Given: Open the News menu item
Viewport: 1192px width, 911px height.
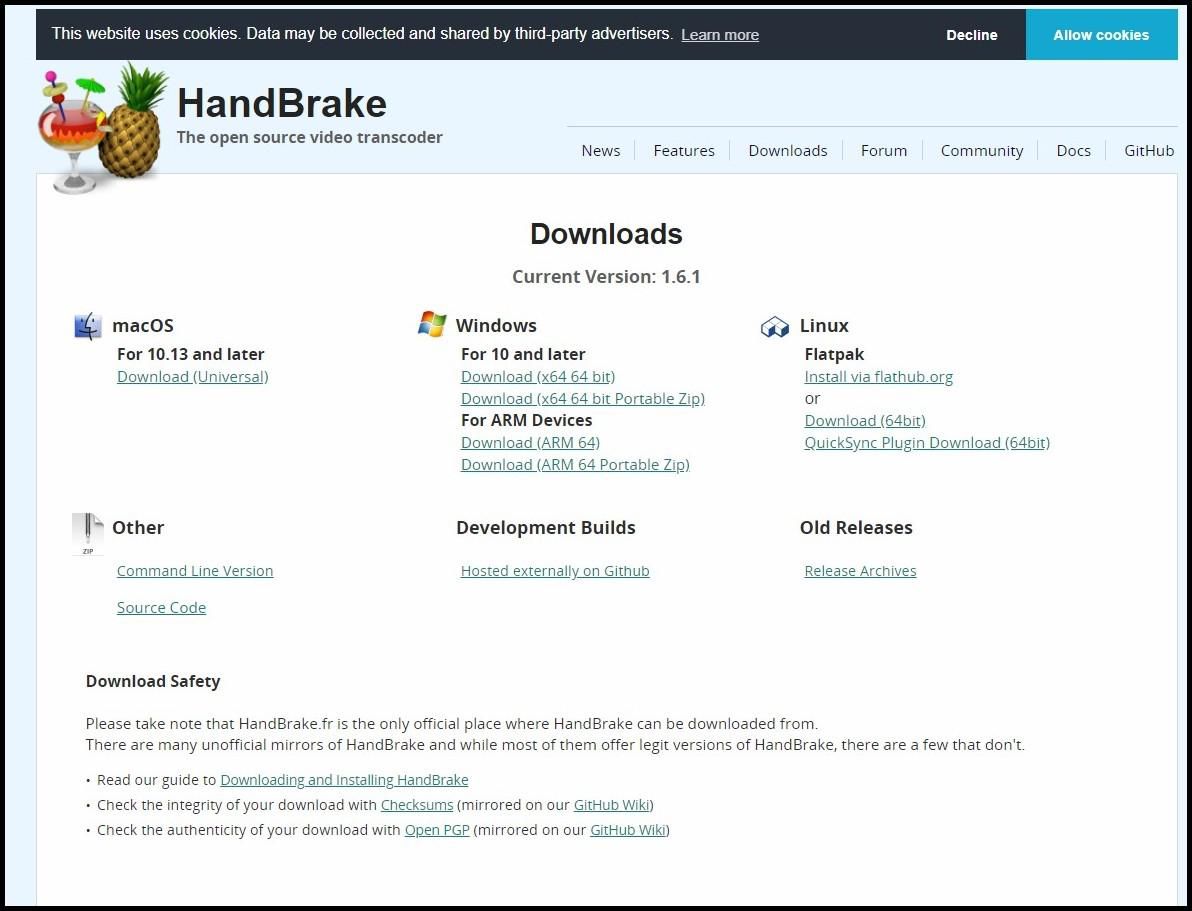Looking at the screenshot, I should pyautogui.click(x=600, y=151).
